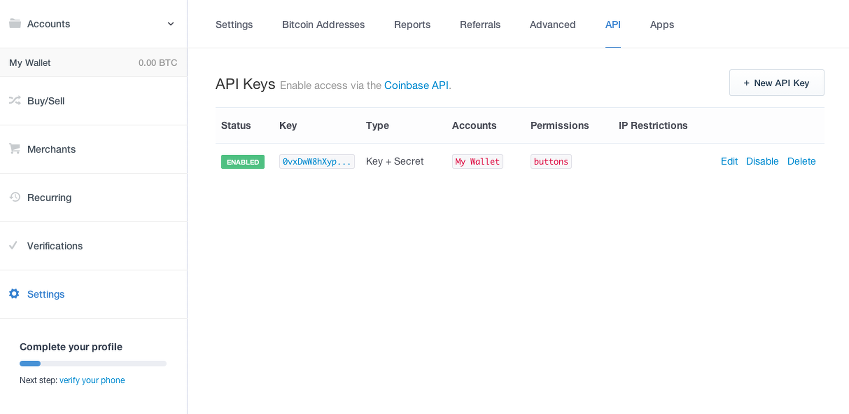Click the profile completion progress bar
This screenshot has height=414, width=849.
coord(93,363)
